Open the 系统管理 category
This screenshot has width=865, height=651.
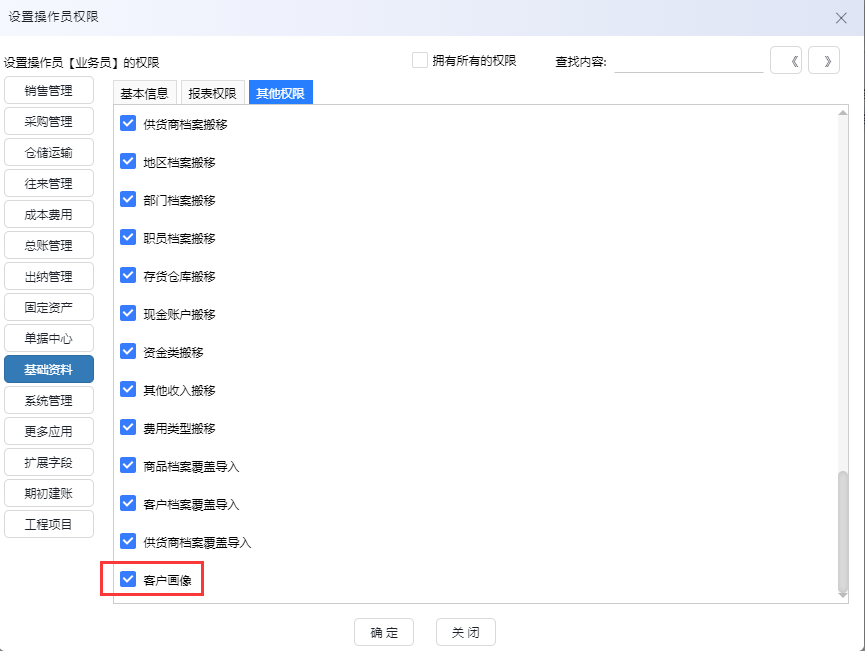coord(48,399)
